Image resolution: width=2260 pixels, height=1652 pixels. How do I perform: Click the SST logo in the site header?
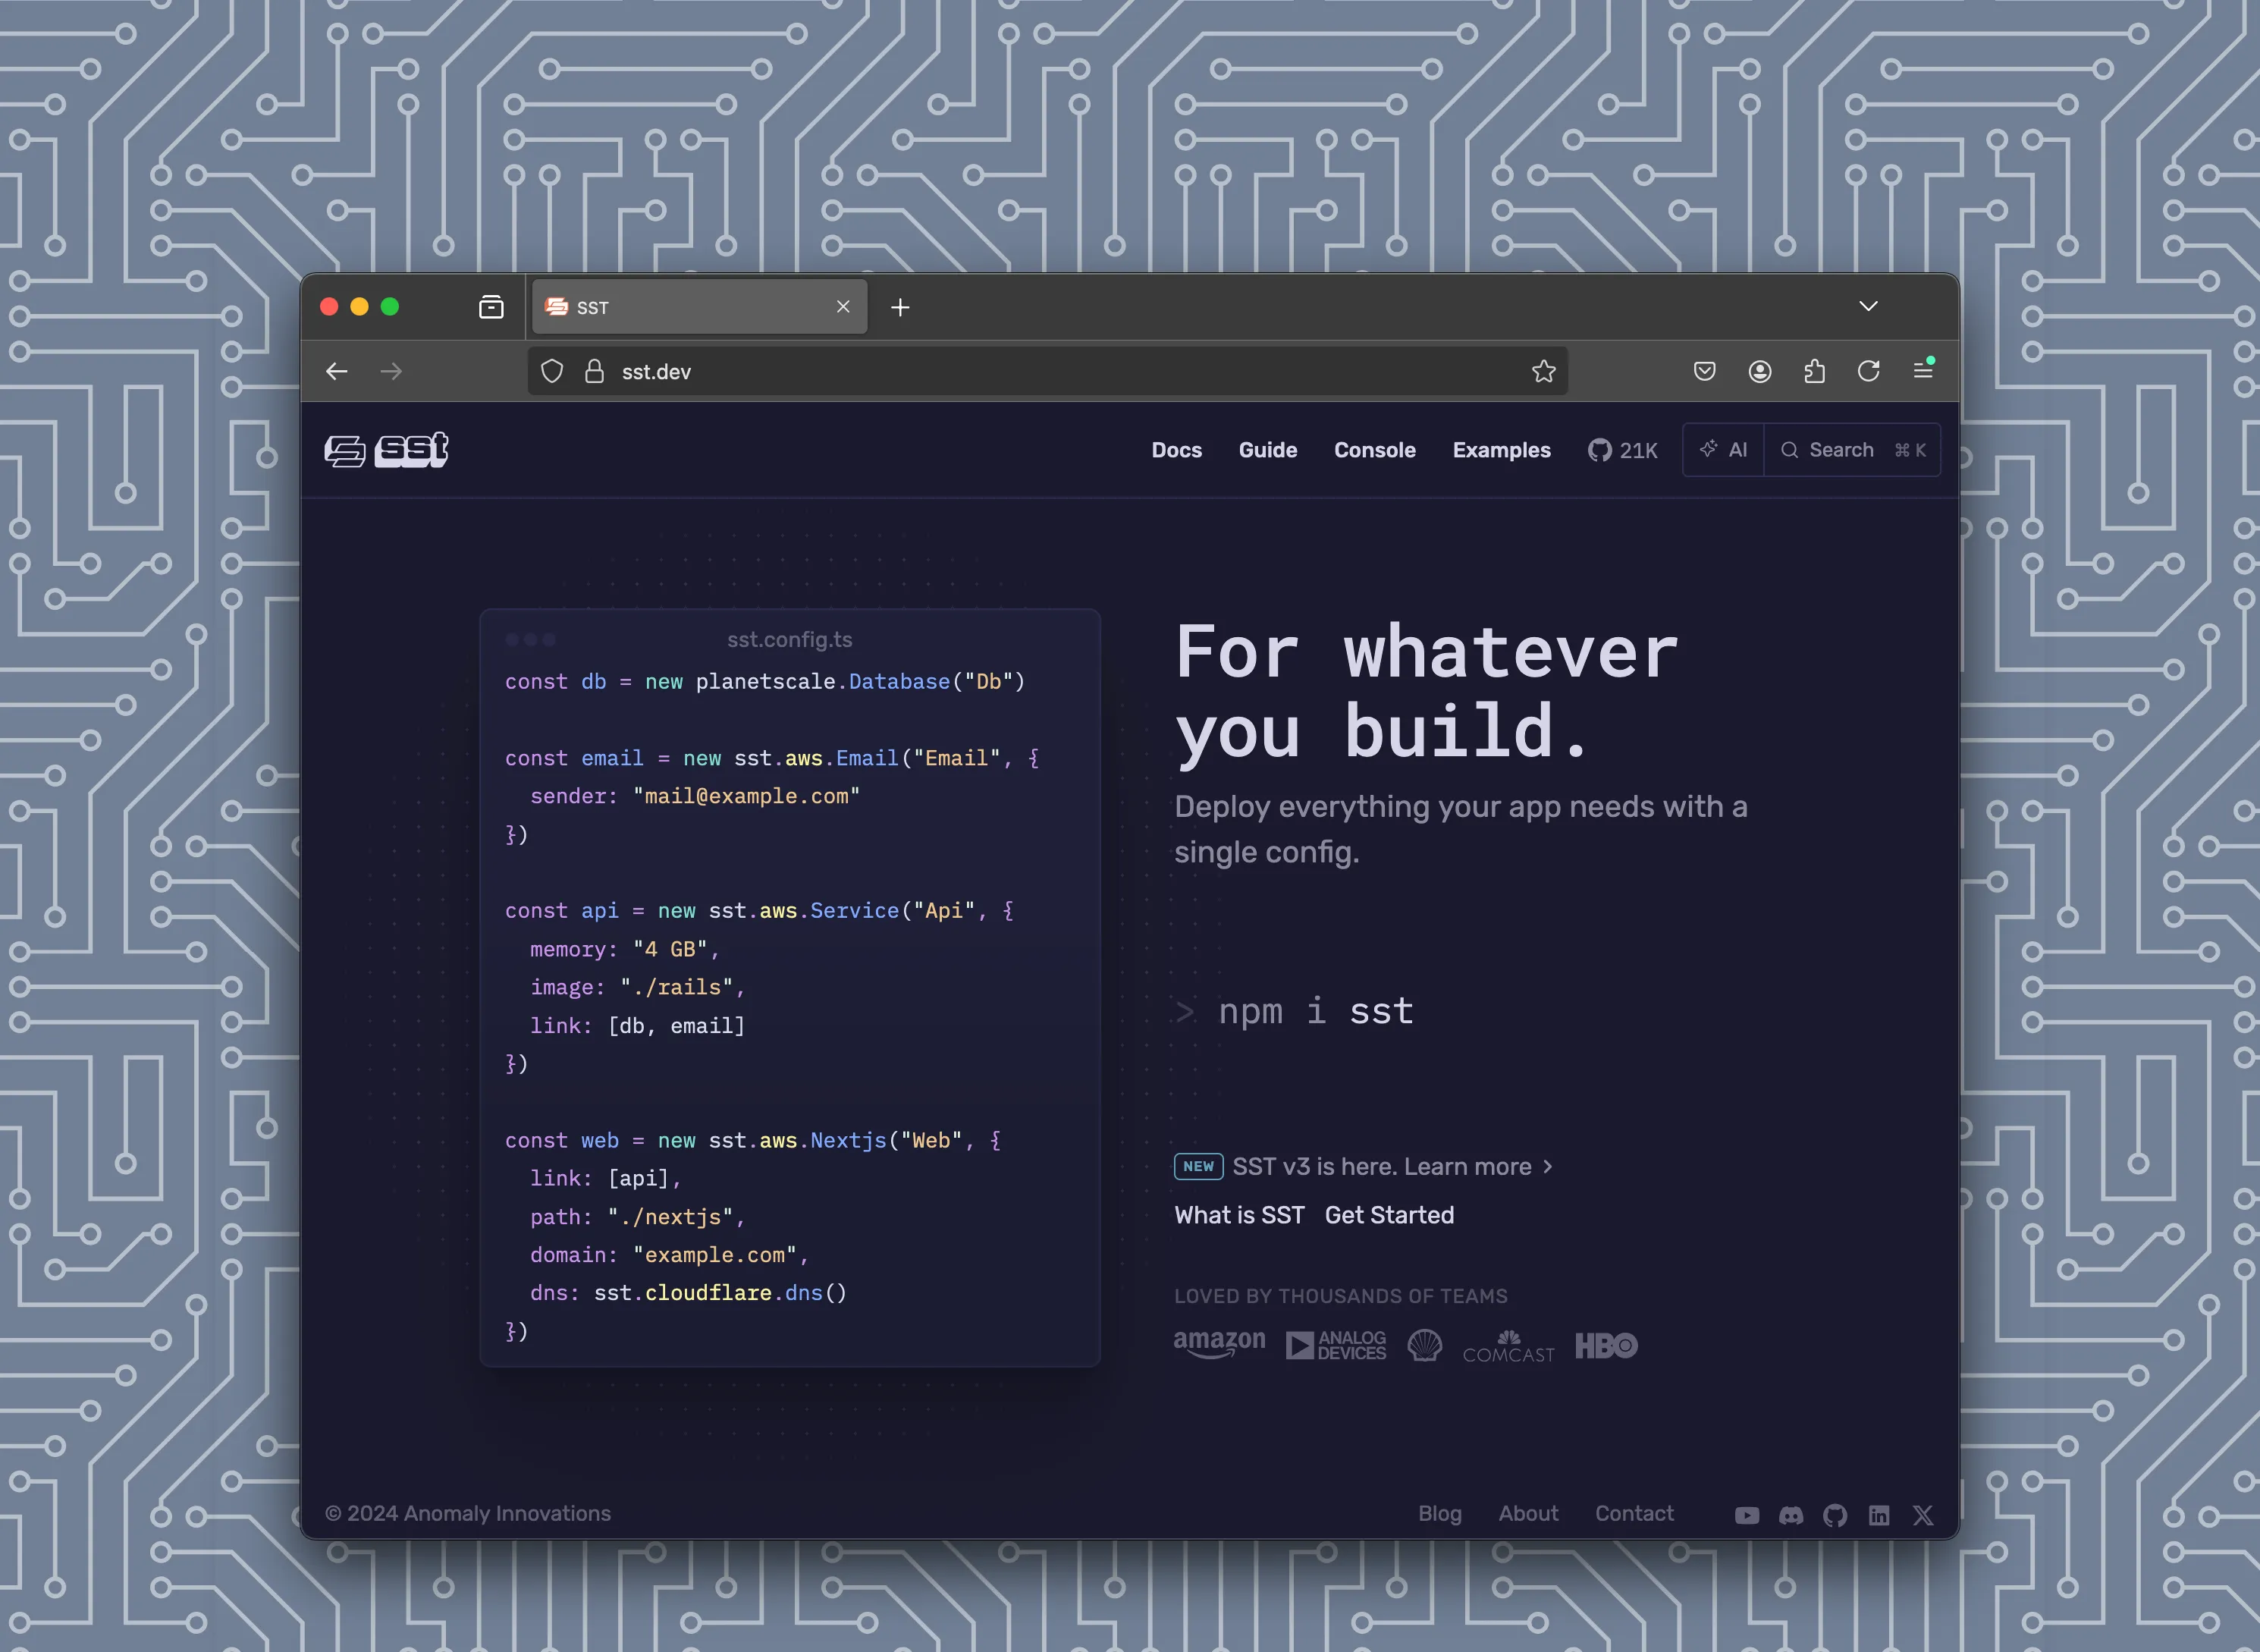pyautogui.click(x=386, y=450)
